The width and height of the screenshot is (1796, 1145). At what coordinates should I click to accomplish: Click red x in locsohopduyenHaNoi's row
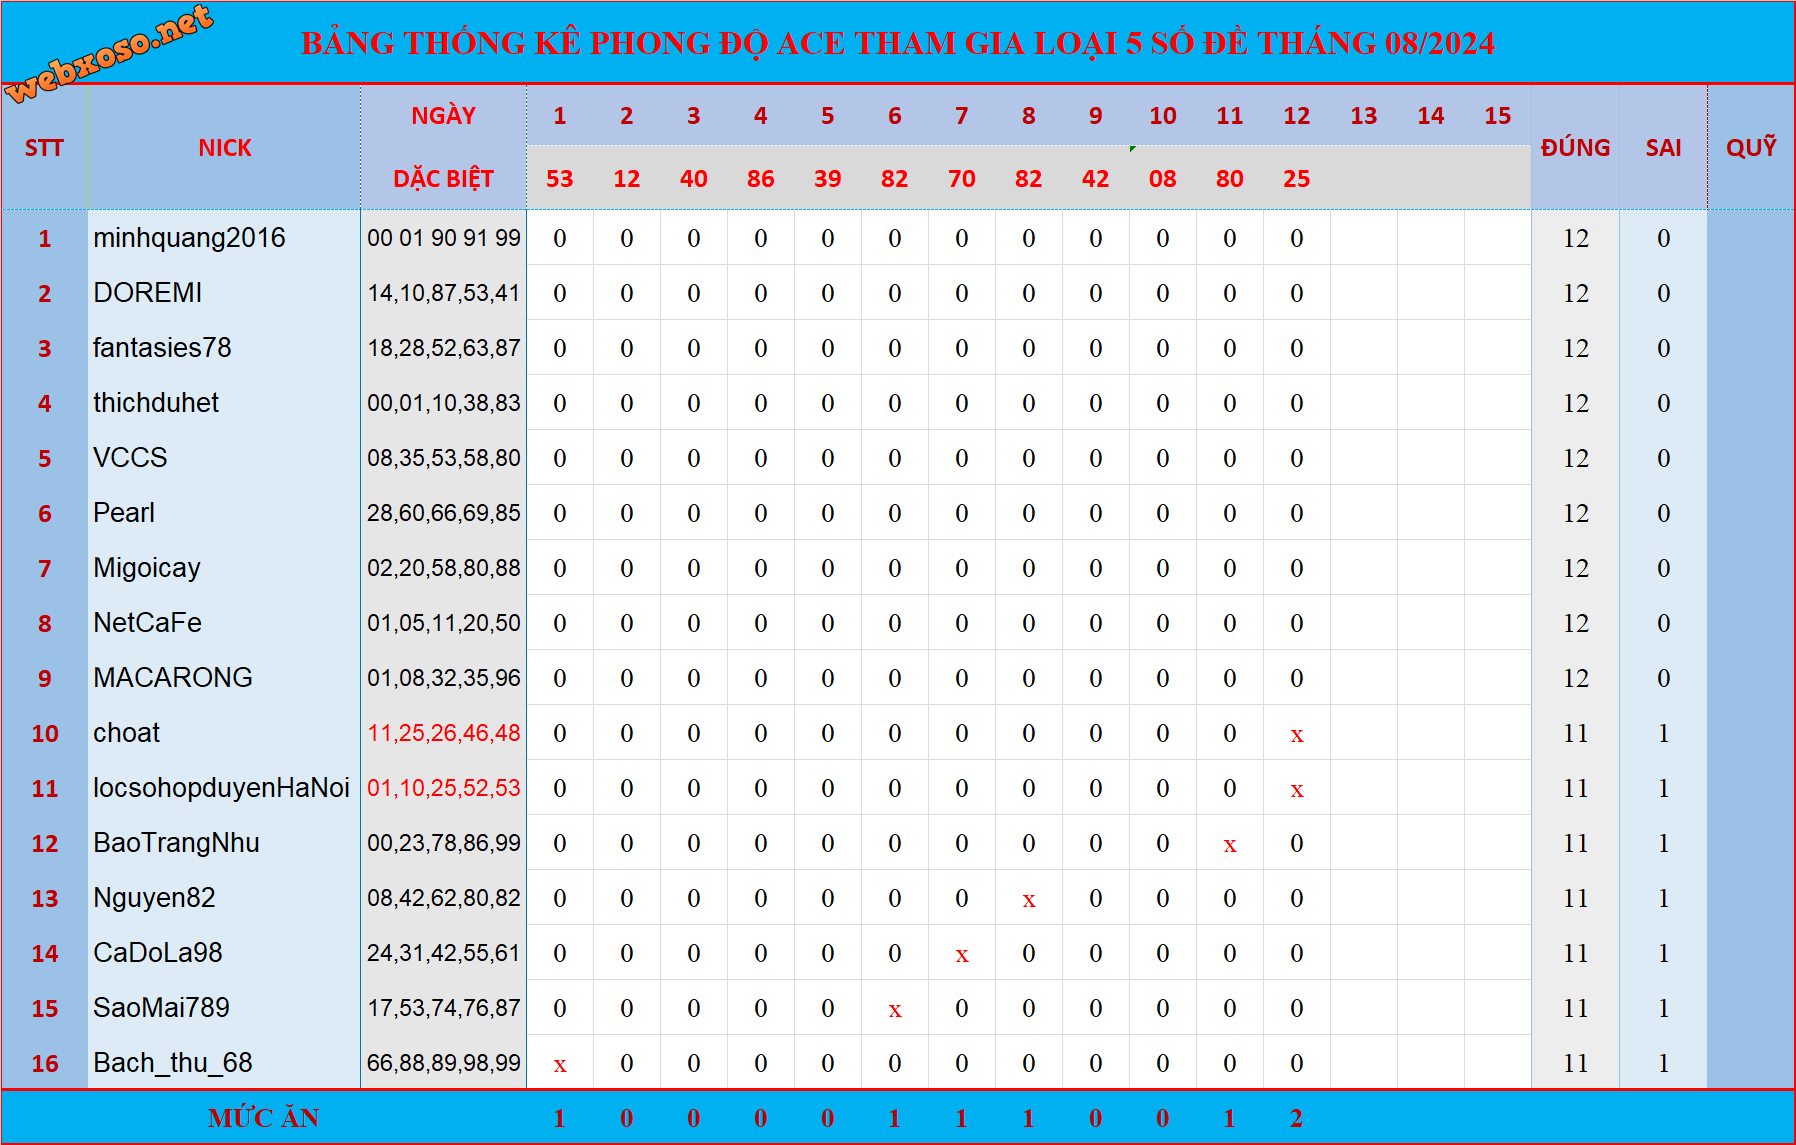pos(1297,790)
